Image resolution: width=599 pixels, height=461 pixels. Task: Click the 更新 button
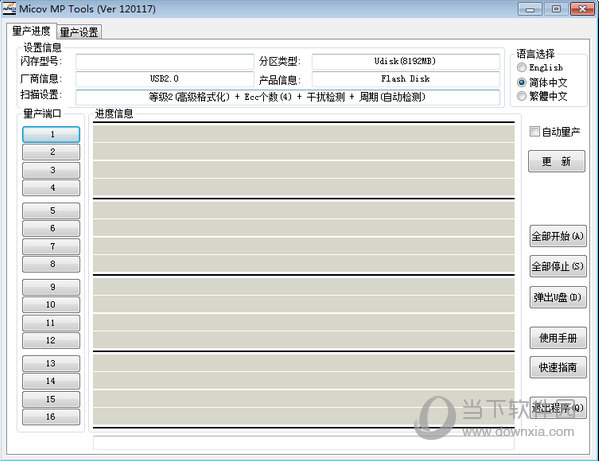[x=556, y=162]
